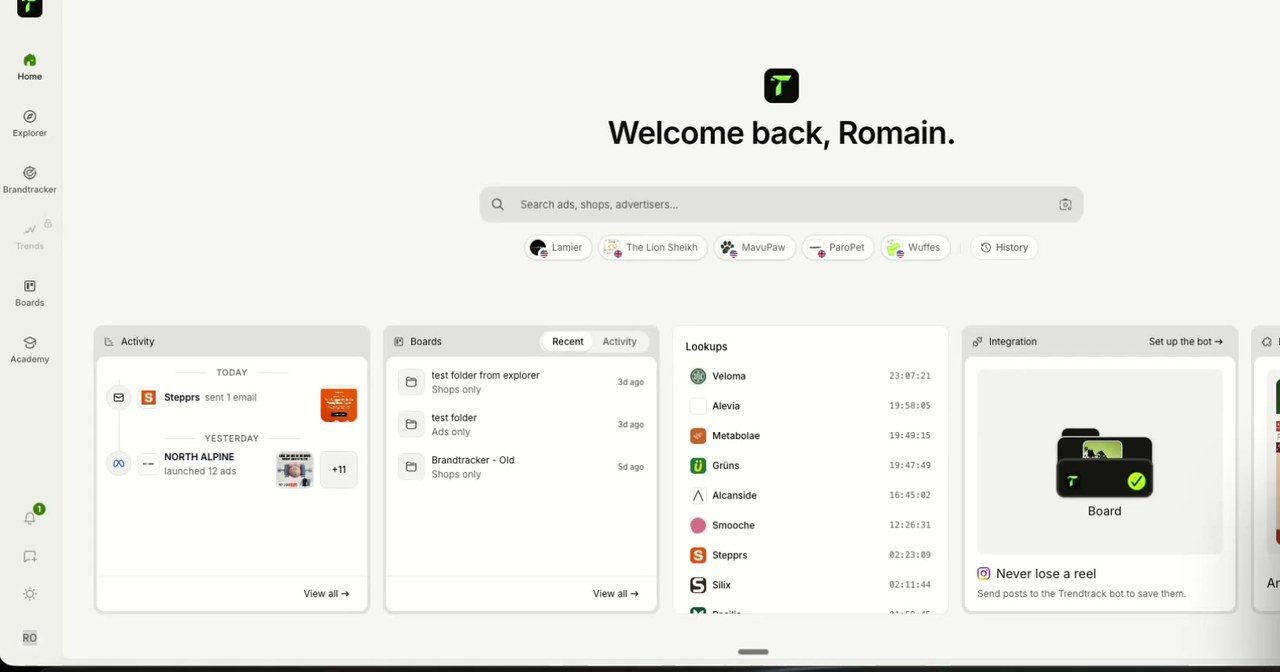Click the email icon in activity timeline
The height and width of the screenshot is (672, 1280).
tap(118, 397)
